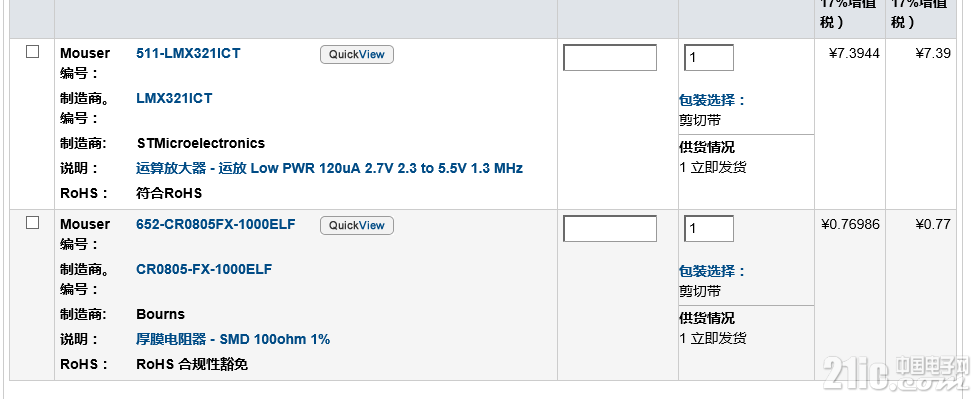
Task: Check the box for CR0805FX resistor row
Action: click(32, 223)
